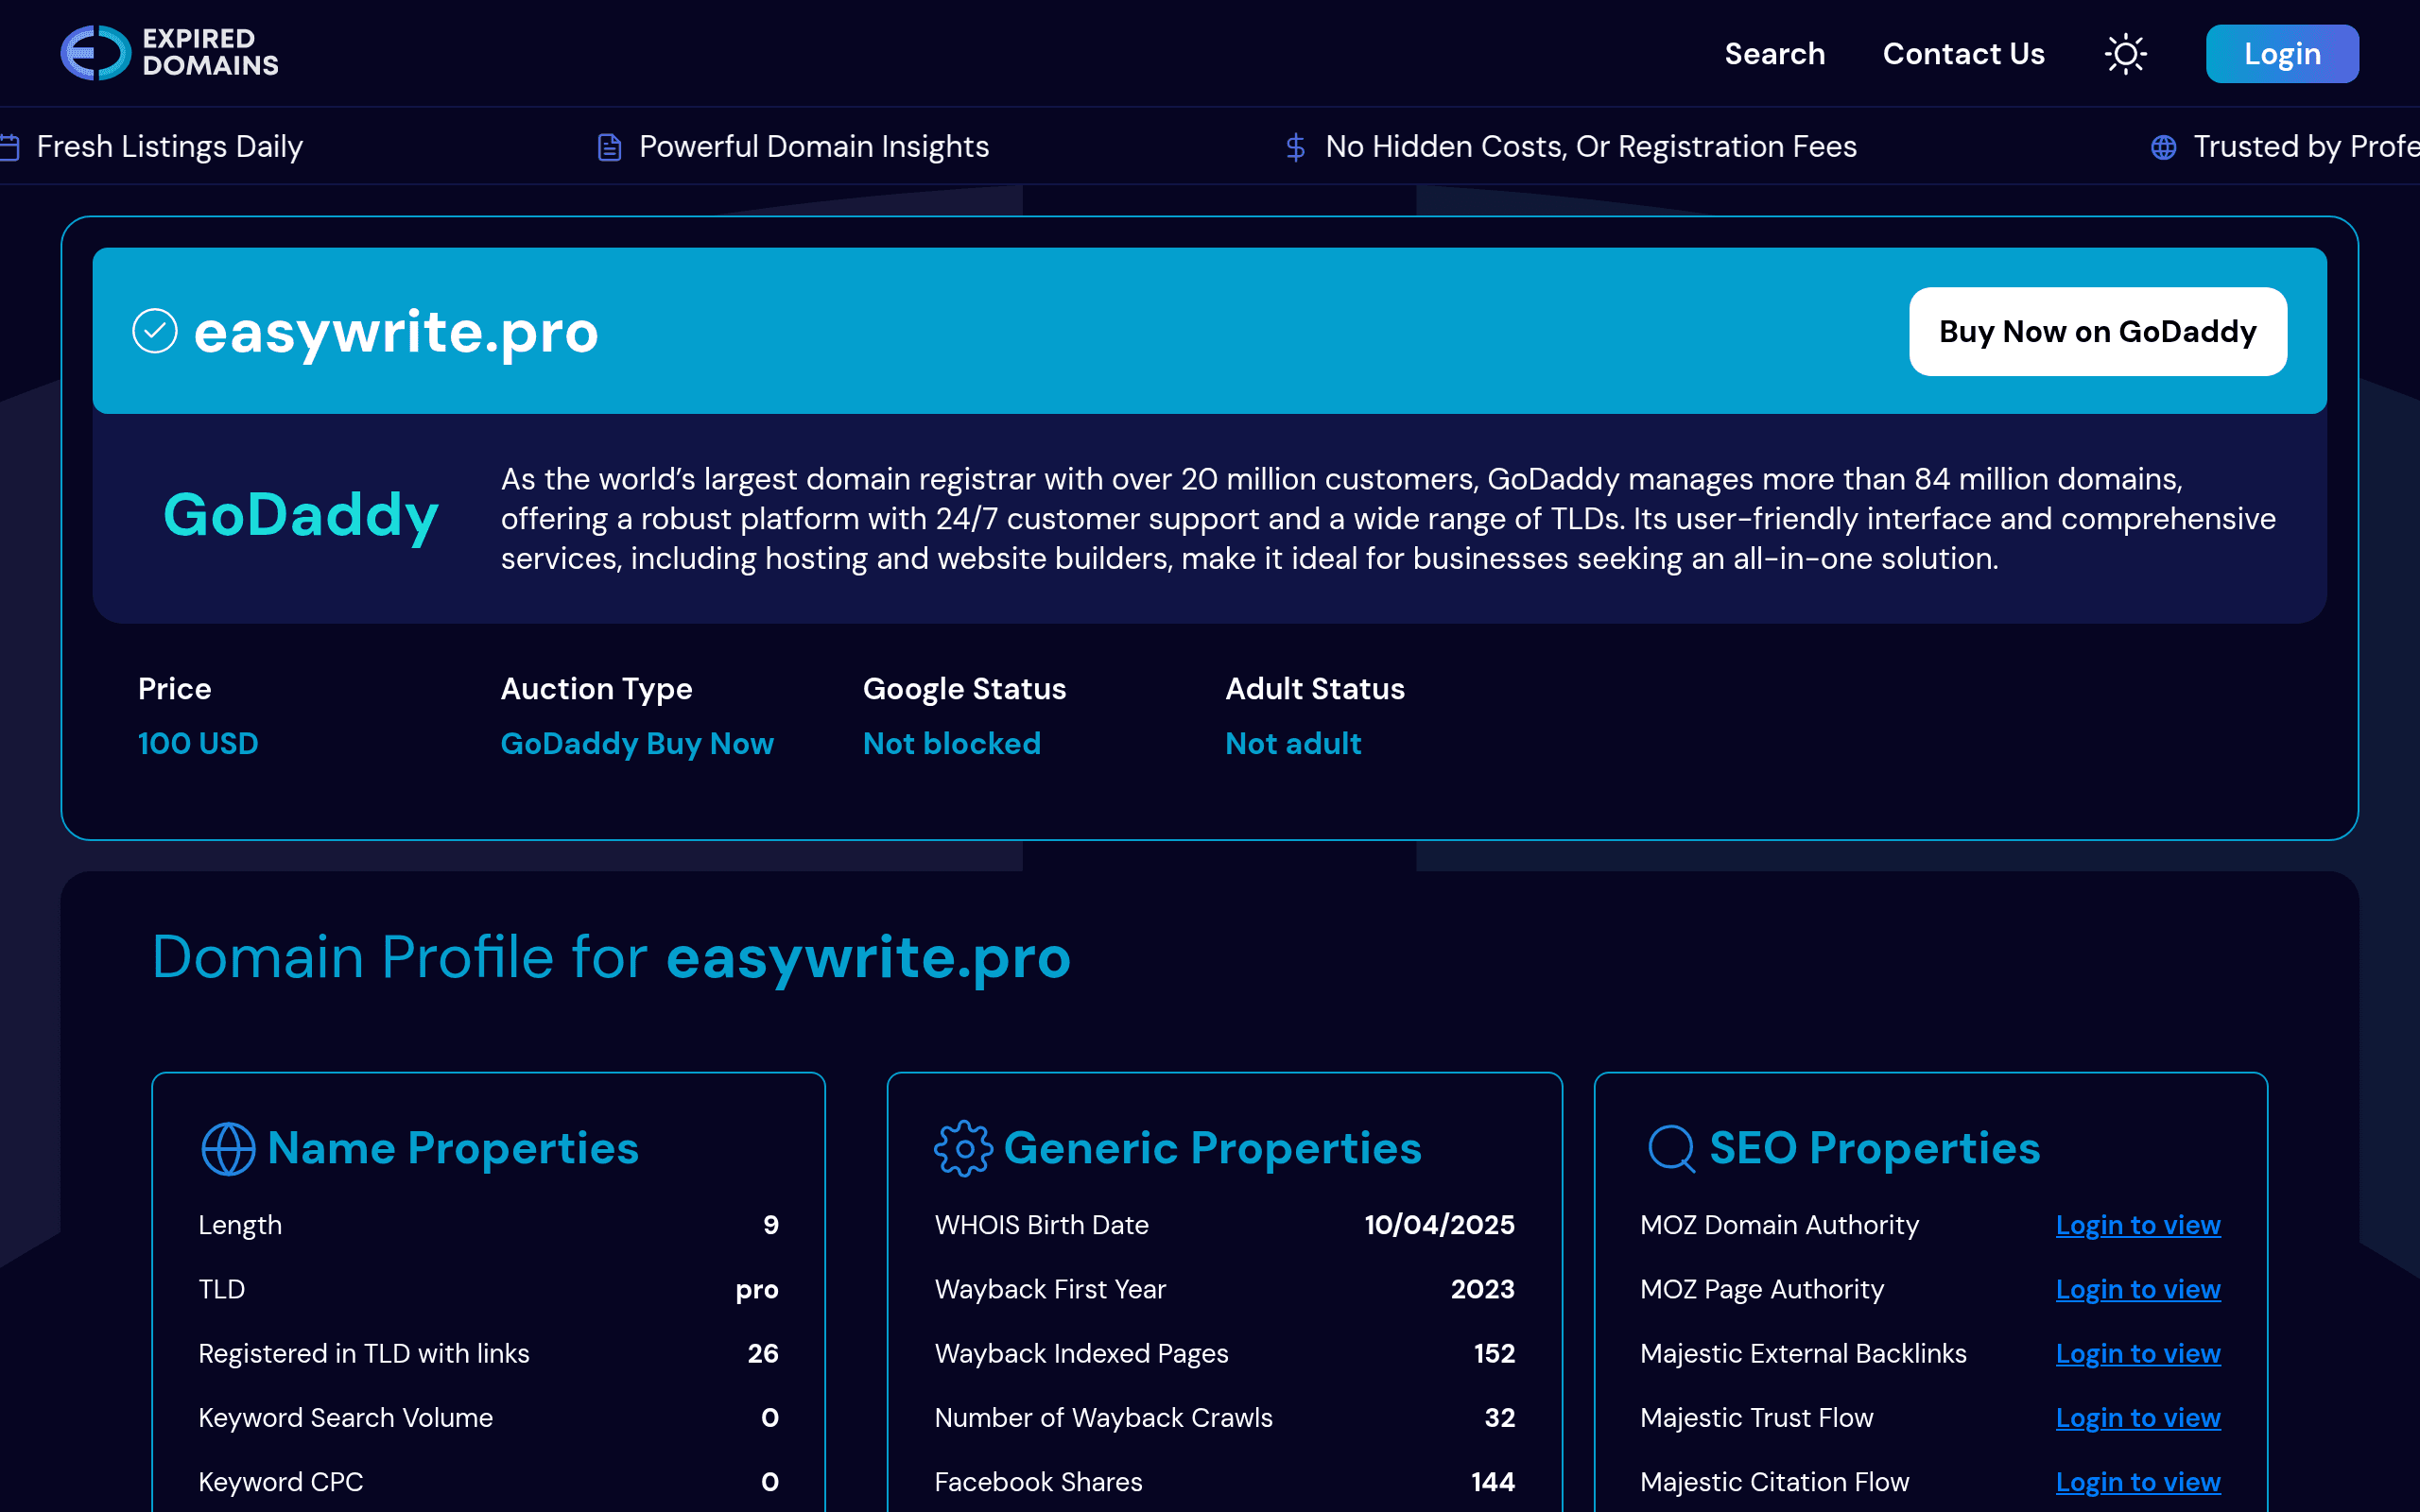Open Login to view for MOZ Page Authority
The width and height of the screenshot is (2420, 1512).
pyautogui.click(x=2138, y=1289)
